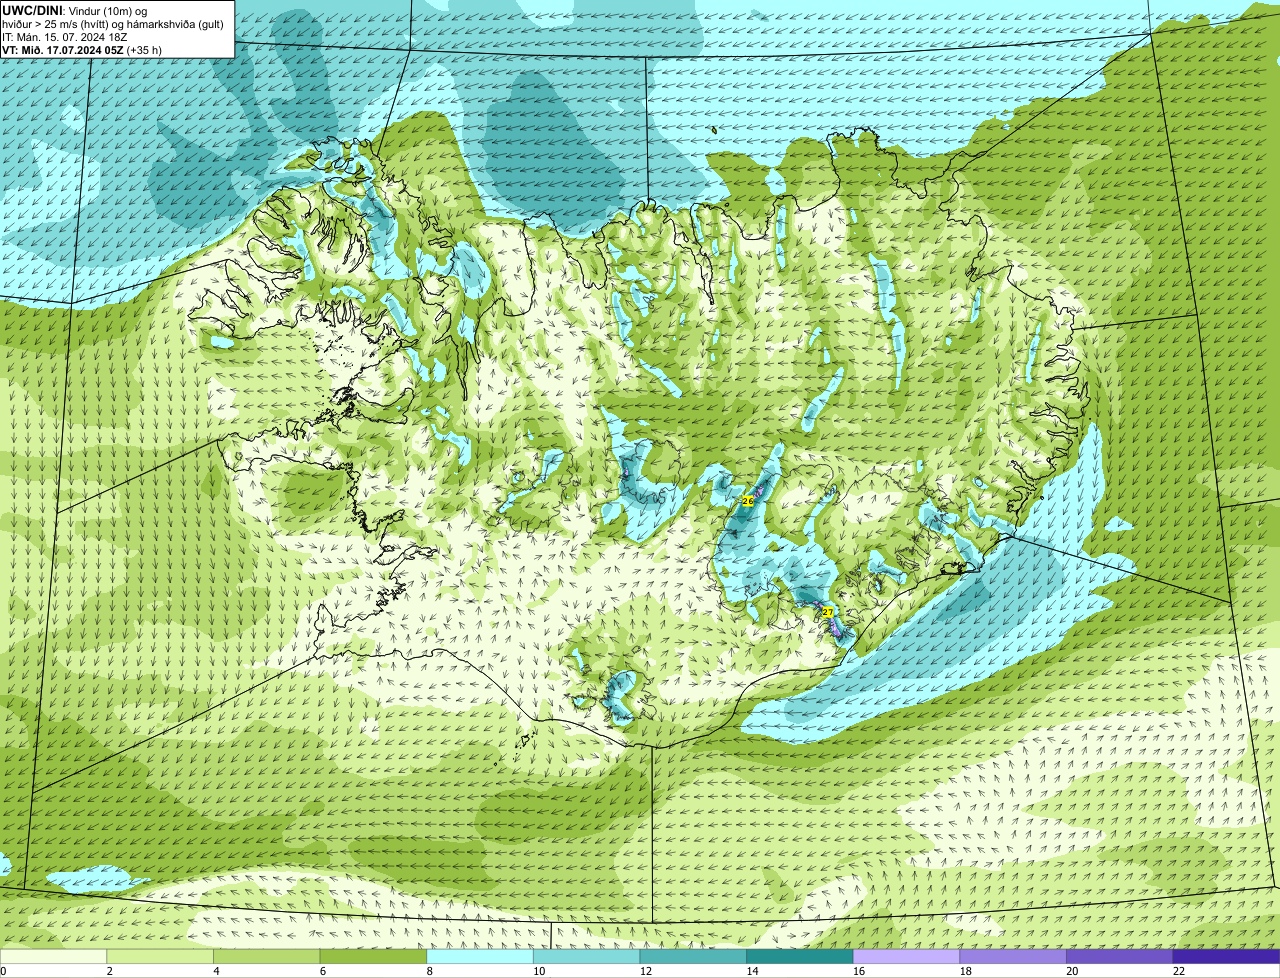Pick the dark teal 14–16 m/s legend swatch
Viewport: 1280px width, 978px height.
coord(800,956)
